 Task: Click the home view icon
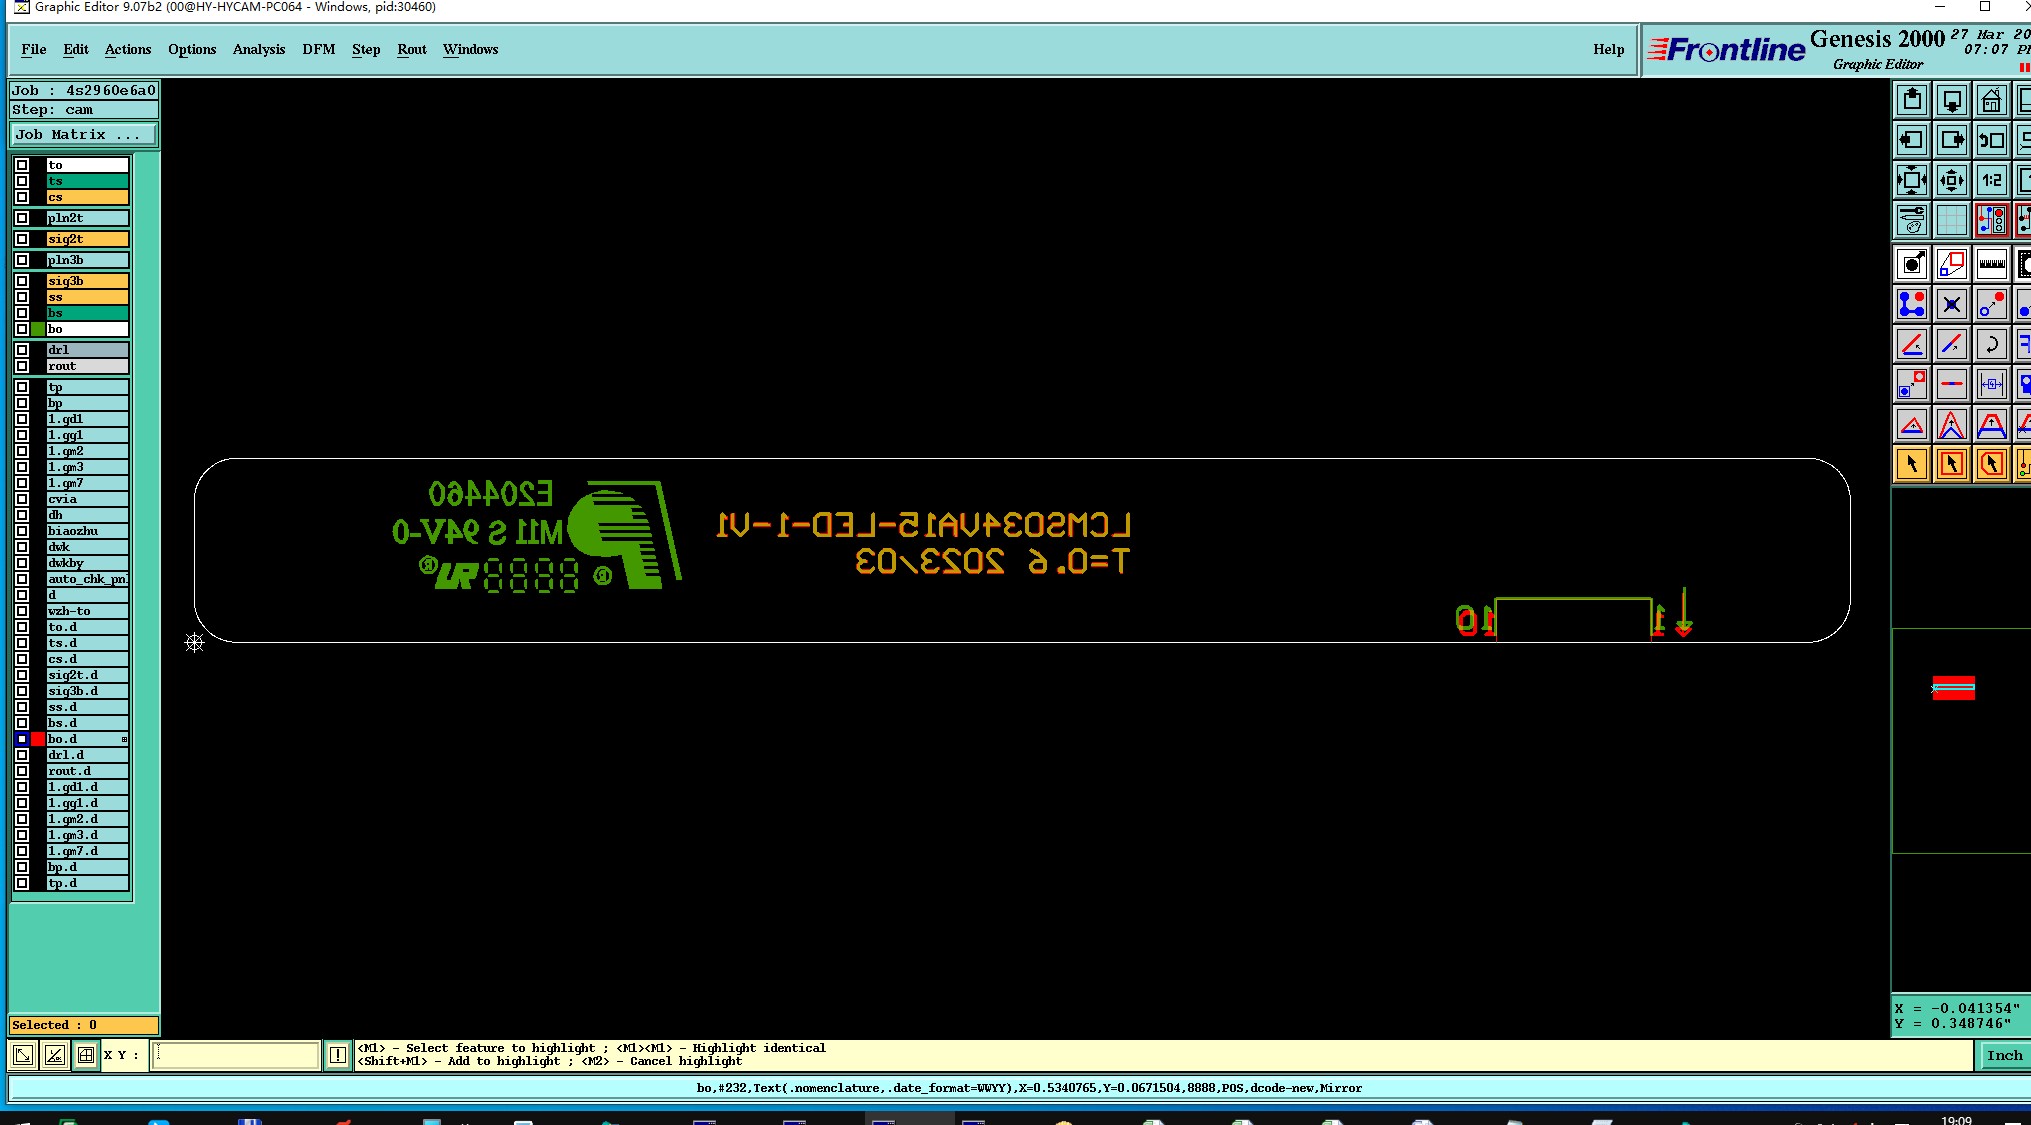(x=1991, y=101)
